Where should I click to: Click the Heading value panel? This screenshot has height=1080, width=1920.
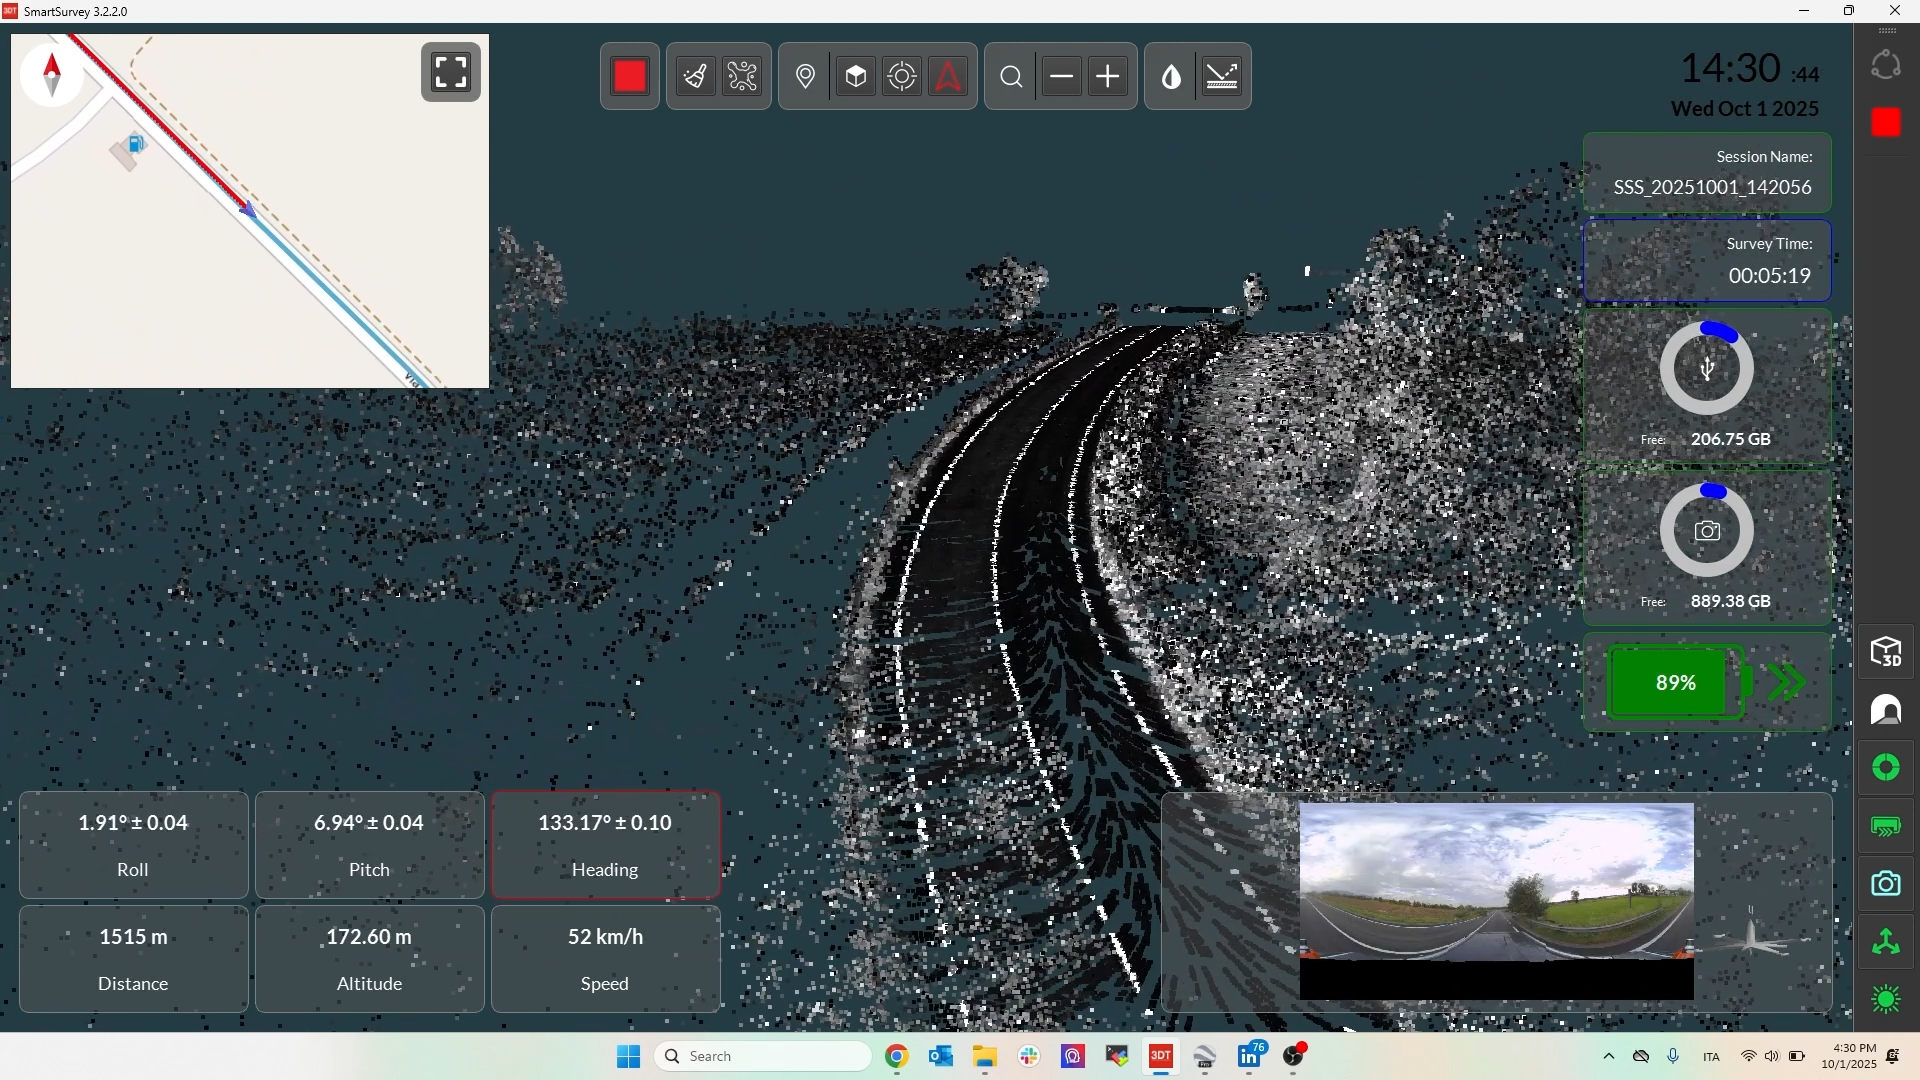click(x=605, y=844)
